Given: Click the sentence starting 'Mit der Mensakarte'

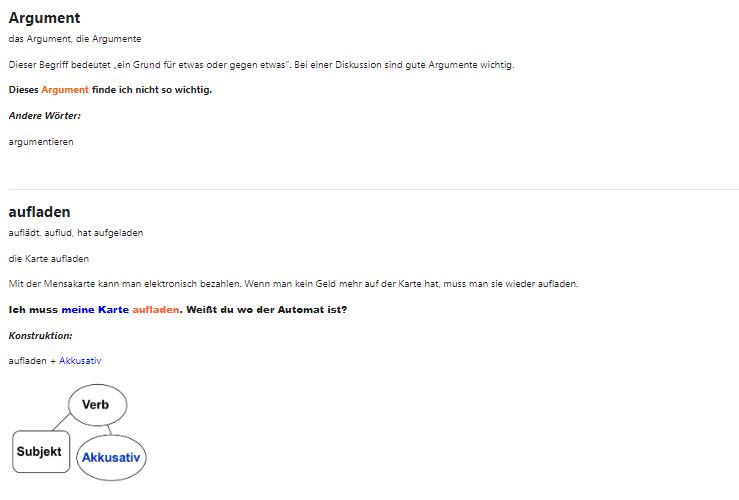Looking at the screenshot, I should pyautogui.click(x=290, y=284).
